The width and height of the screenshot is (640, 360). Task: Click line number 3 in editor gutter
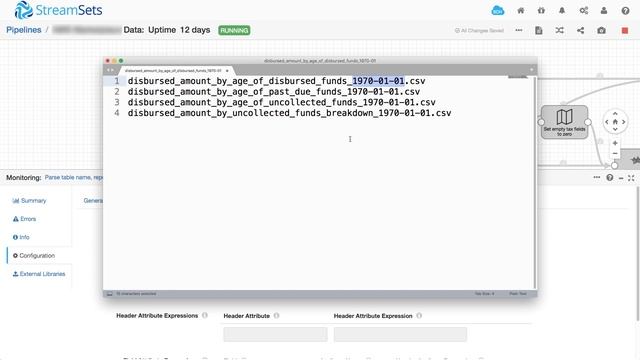point(117,102)
